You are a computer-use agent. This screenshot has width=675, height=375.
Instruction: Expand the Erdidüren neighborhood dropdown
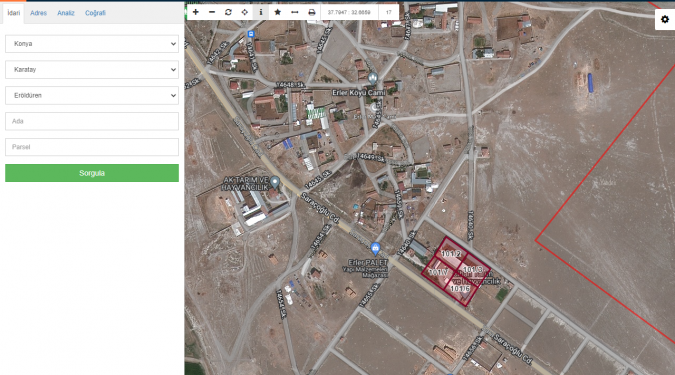pos(92,96)
